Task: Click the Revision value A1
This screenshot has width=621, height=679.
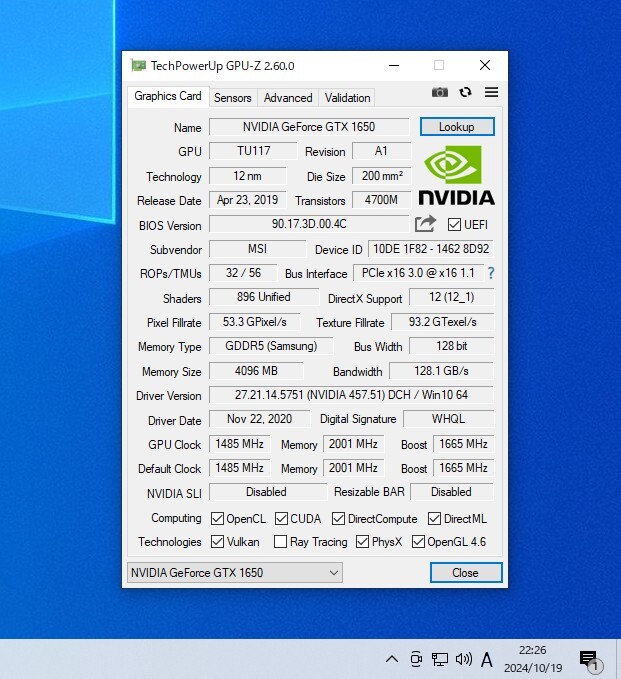Action: tap(381, 151)
